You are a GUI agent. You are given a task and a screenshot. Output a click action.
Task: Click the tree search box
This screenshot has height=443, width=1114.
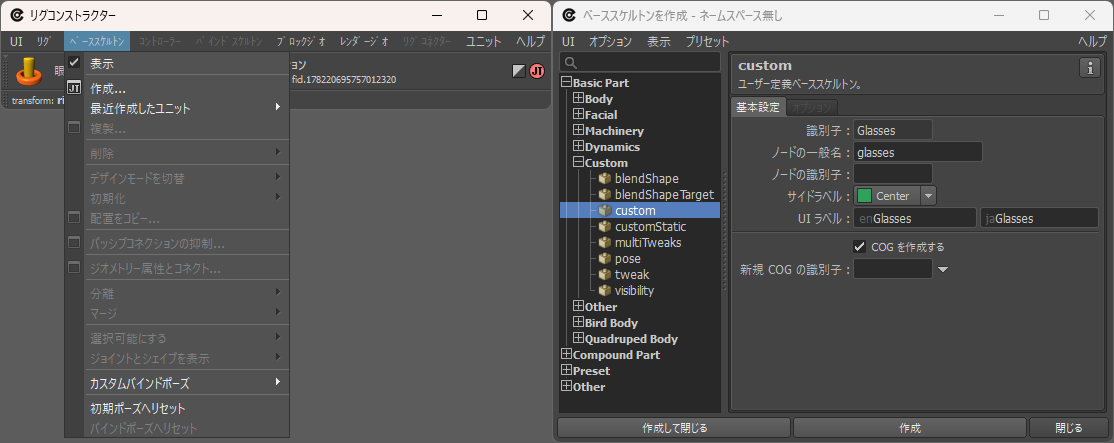[640, 62]
